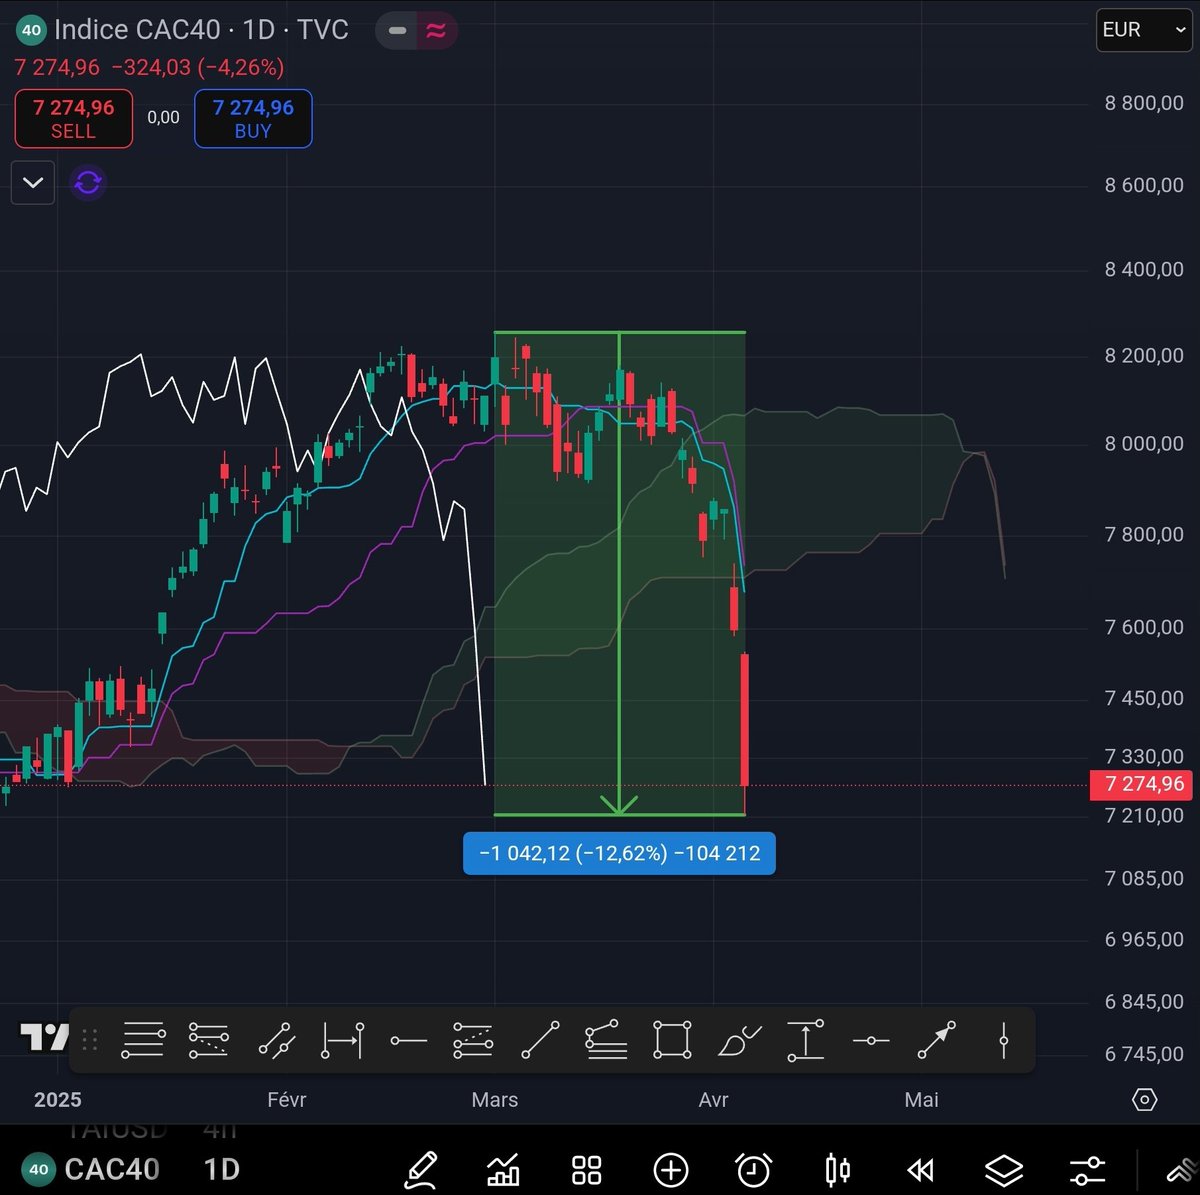The width and height of the screenshot is (1200, 1195).
Task: Select the Trend Line drawing tool
Action: pos(541,1040)
